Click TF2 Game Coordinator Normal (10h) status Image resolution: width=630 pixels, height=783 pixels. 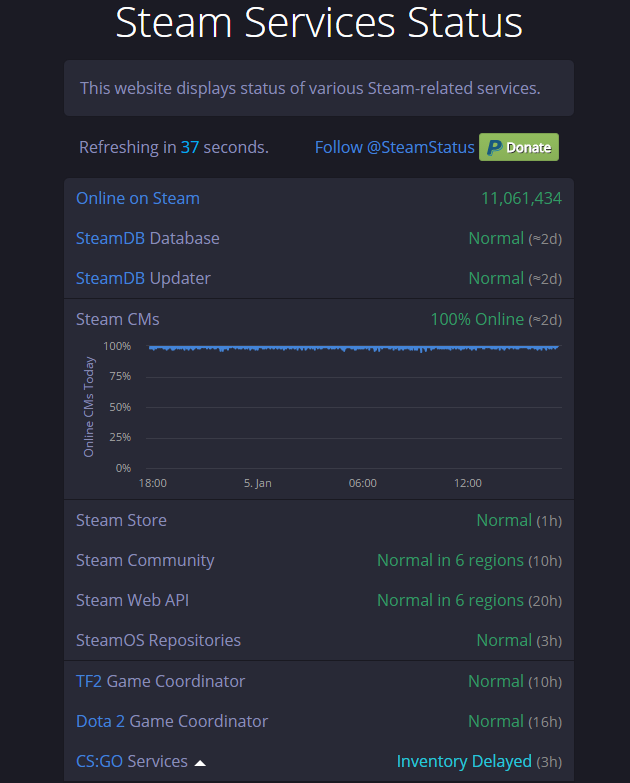point(515,681)
